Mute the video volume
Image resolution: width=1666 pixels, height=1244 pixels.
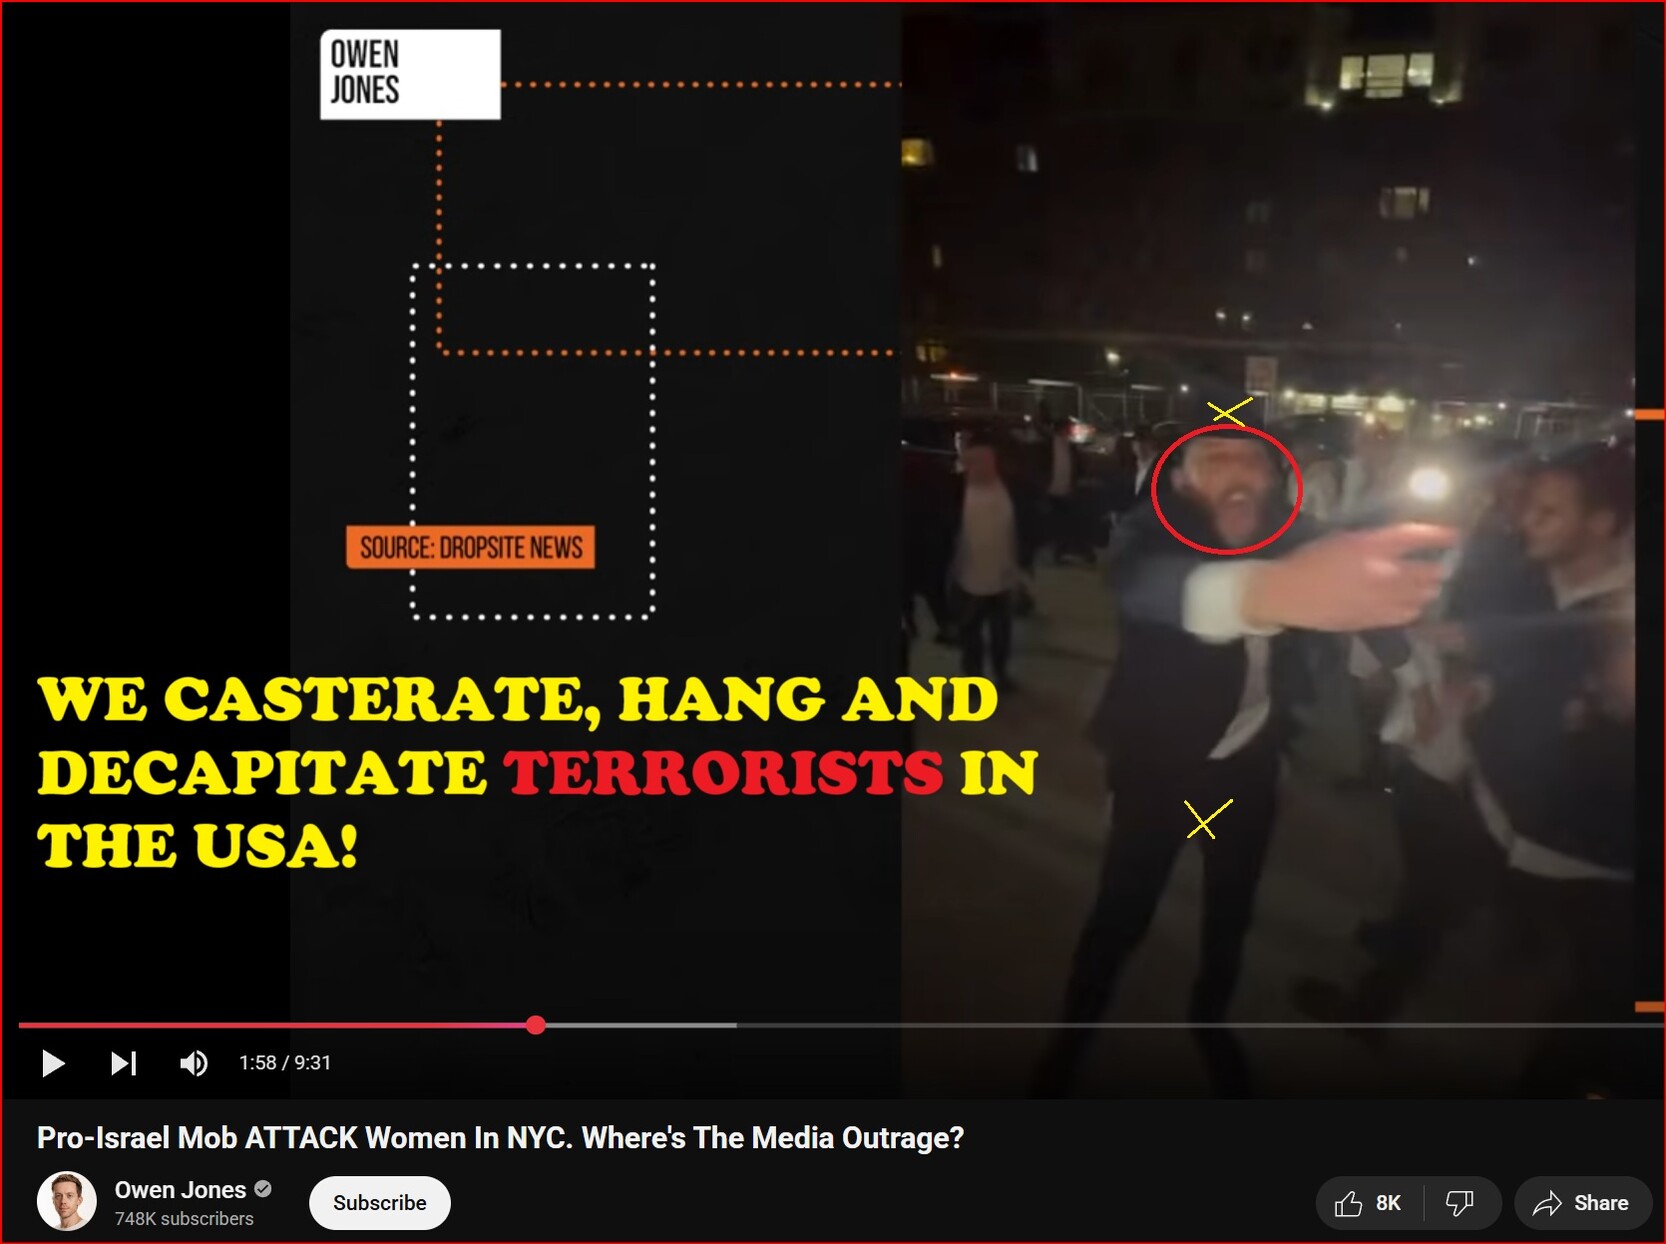[x=193, y=1063]
